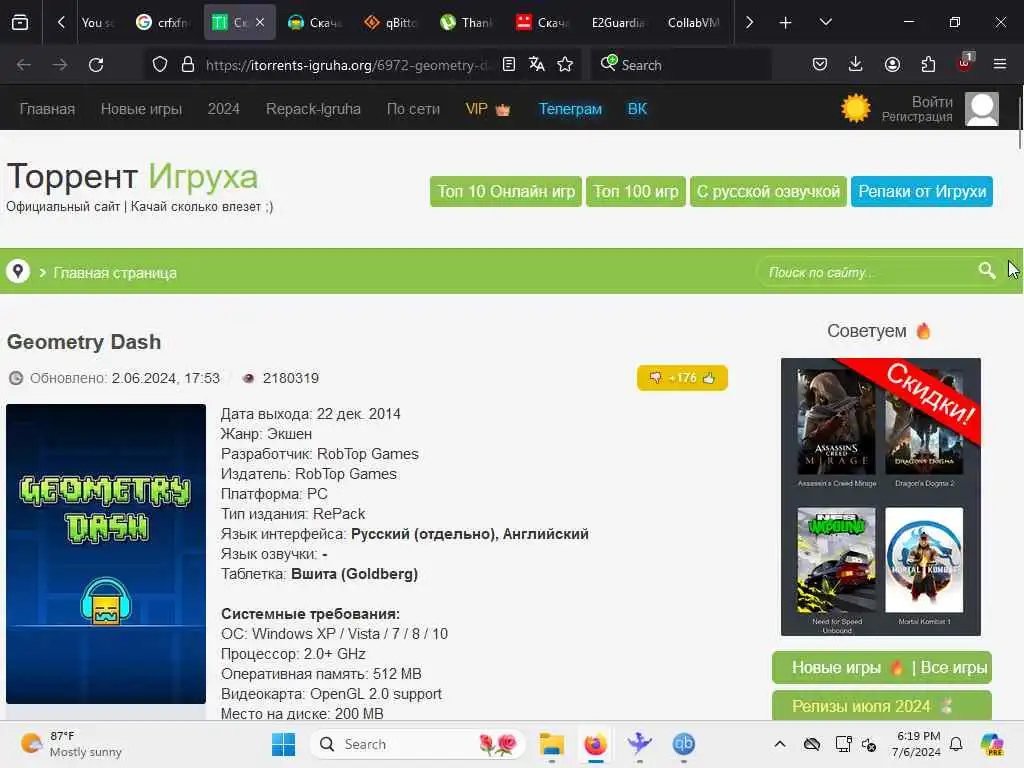1024x768 pixels.
Task: Open the ВК link
Action: click(x=637, y=108)
